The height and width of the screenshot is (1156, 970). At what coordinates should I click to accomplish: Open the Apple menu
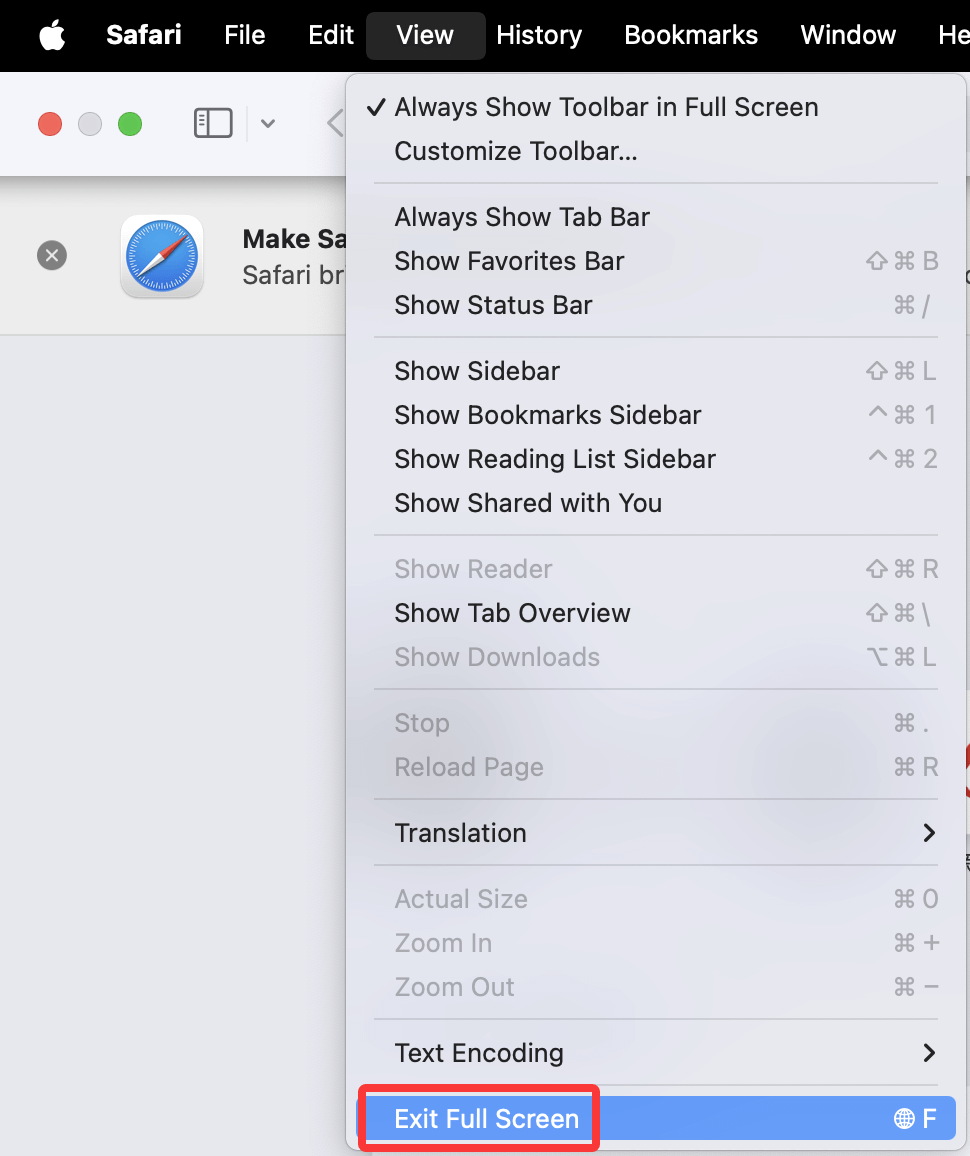click(50, 35)
